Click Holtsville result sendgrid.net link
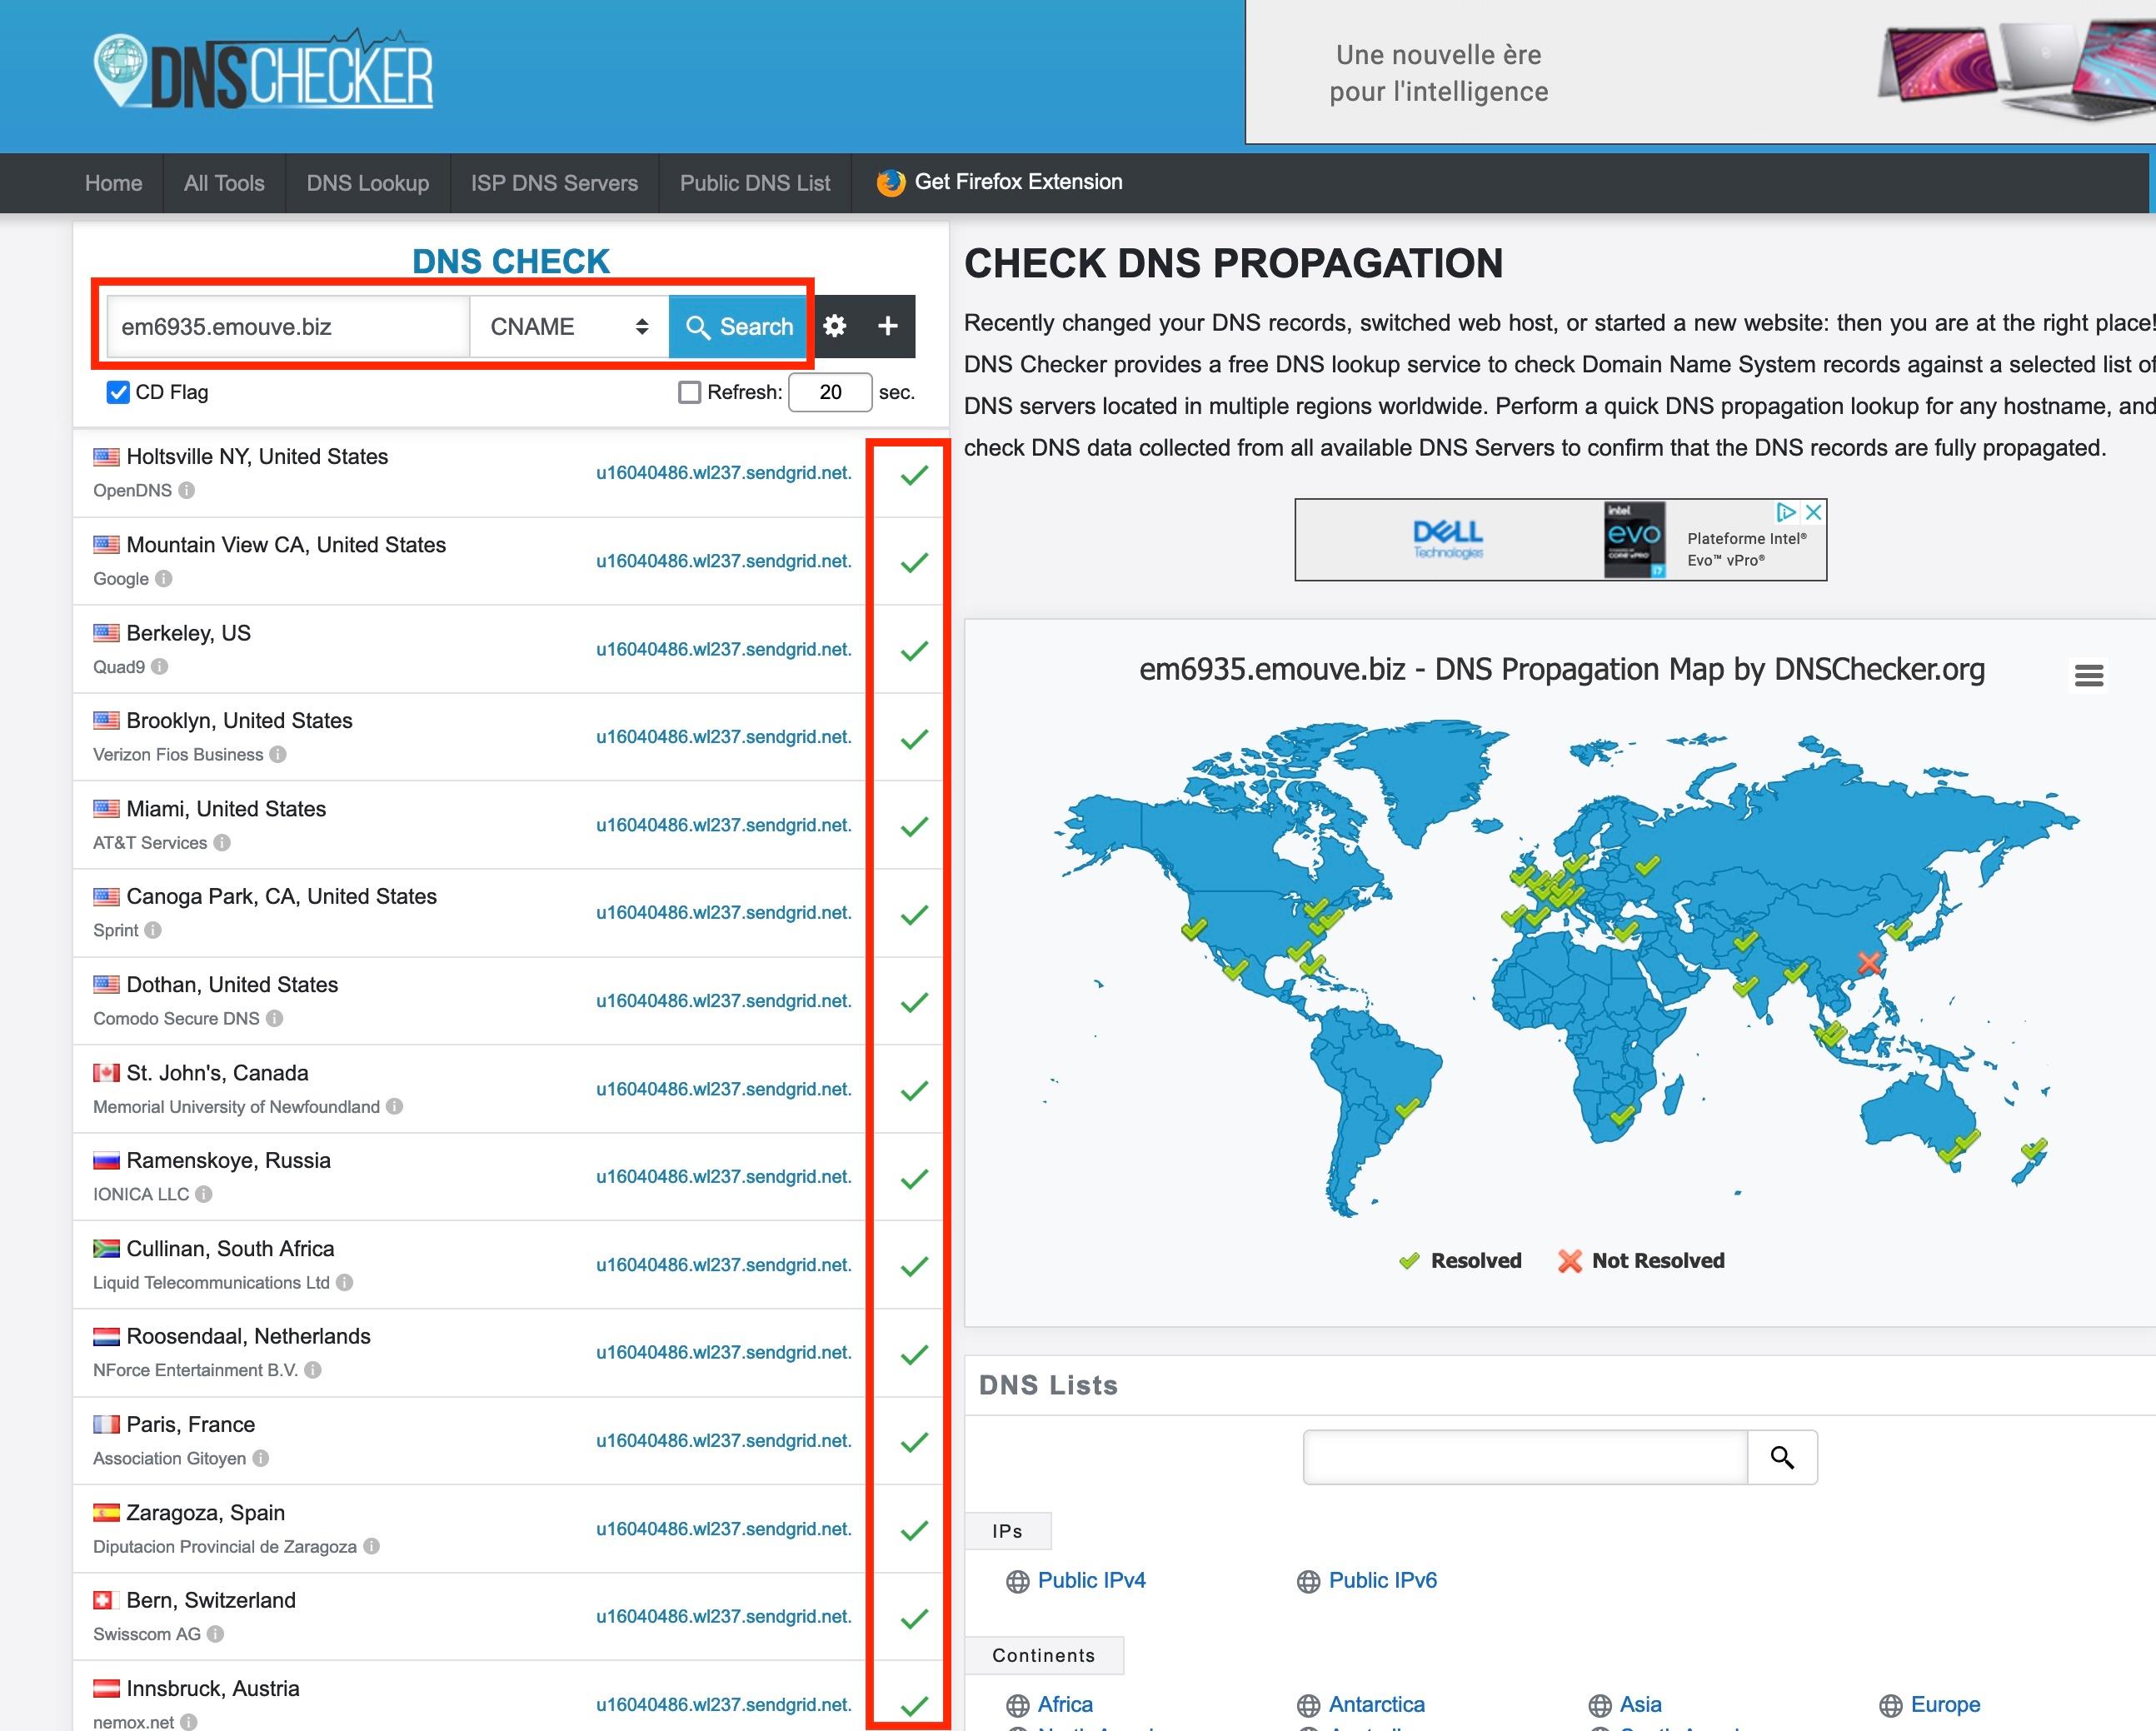Viewport: 2156px width, 1731px height. tap(724, 473)
